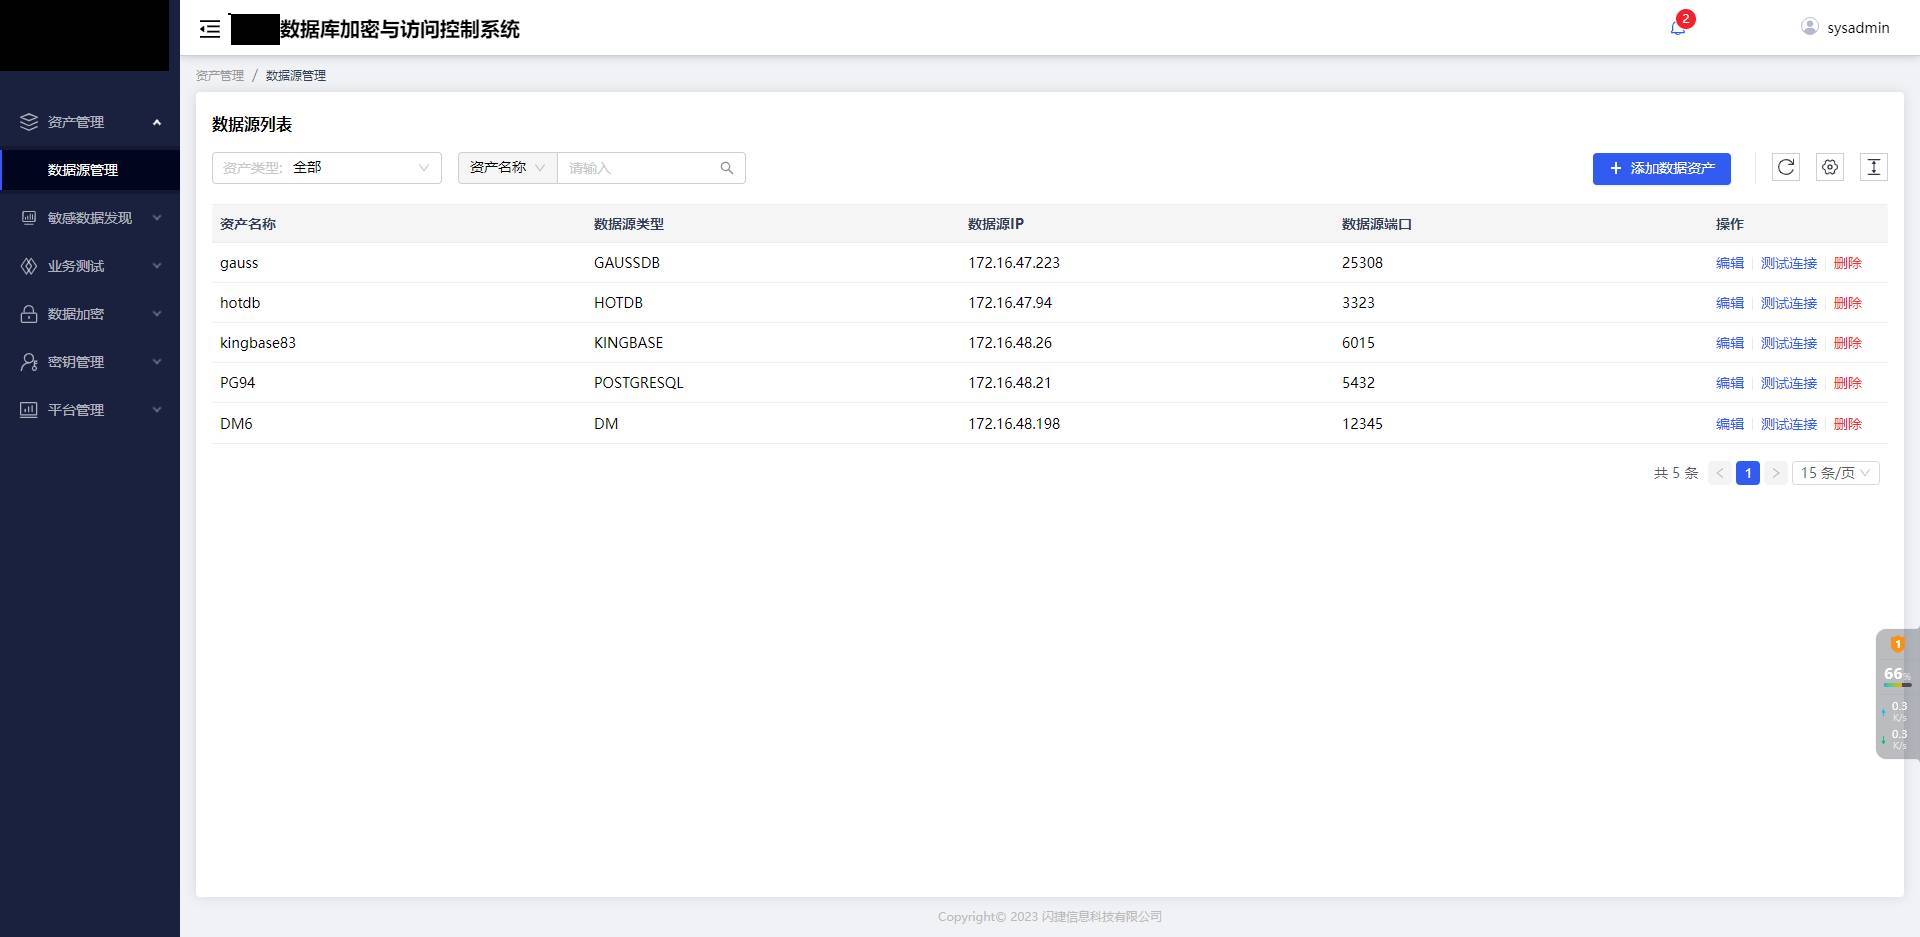This screenshot has height=937, width=1920.
Task: Click the 资产管理 breadcrumb link
Action: [220, 75]
